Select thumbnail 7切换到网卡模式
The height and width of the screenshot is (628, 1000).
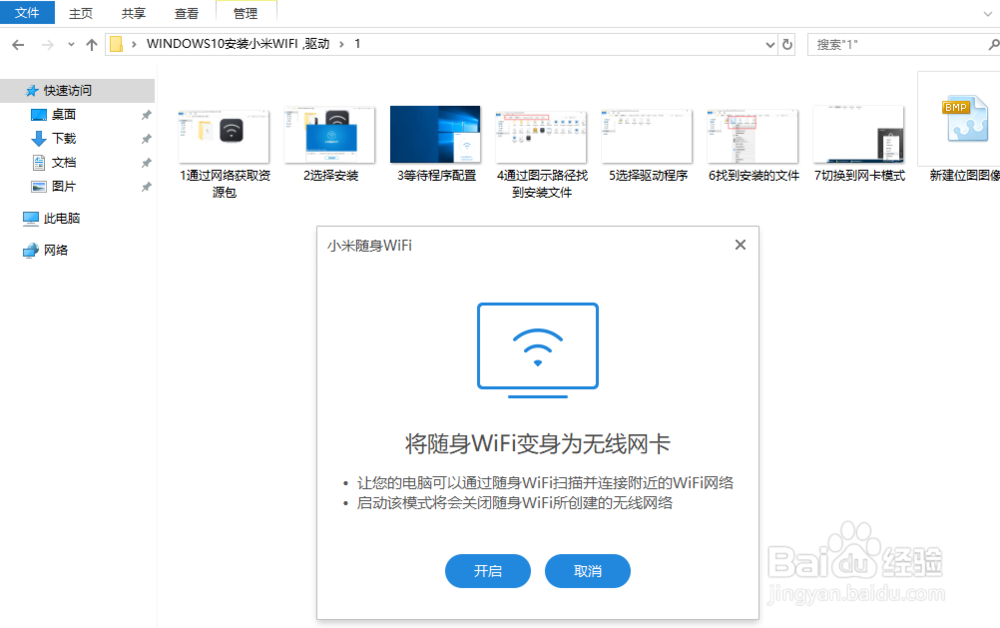point(858,135)
